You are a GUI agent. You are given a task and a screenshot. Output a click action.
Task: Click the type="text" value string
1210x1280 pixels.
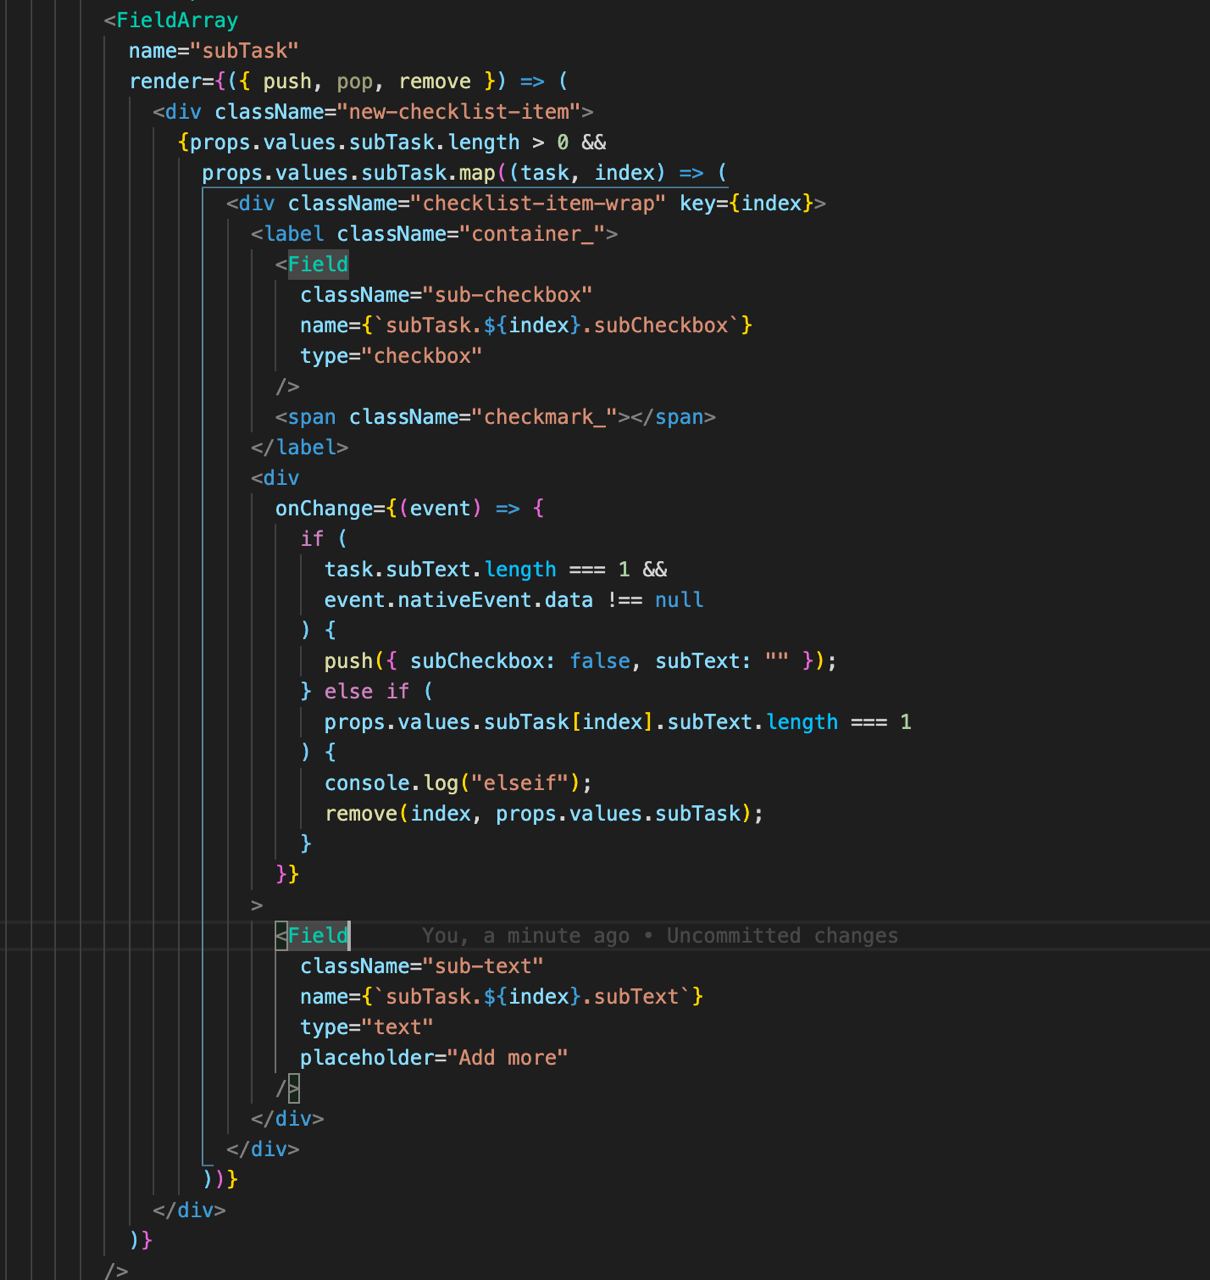(x=397, y=1027)
